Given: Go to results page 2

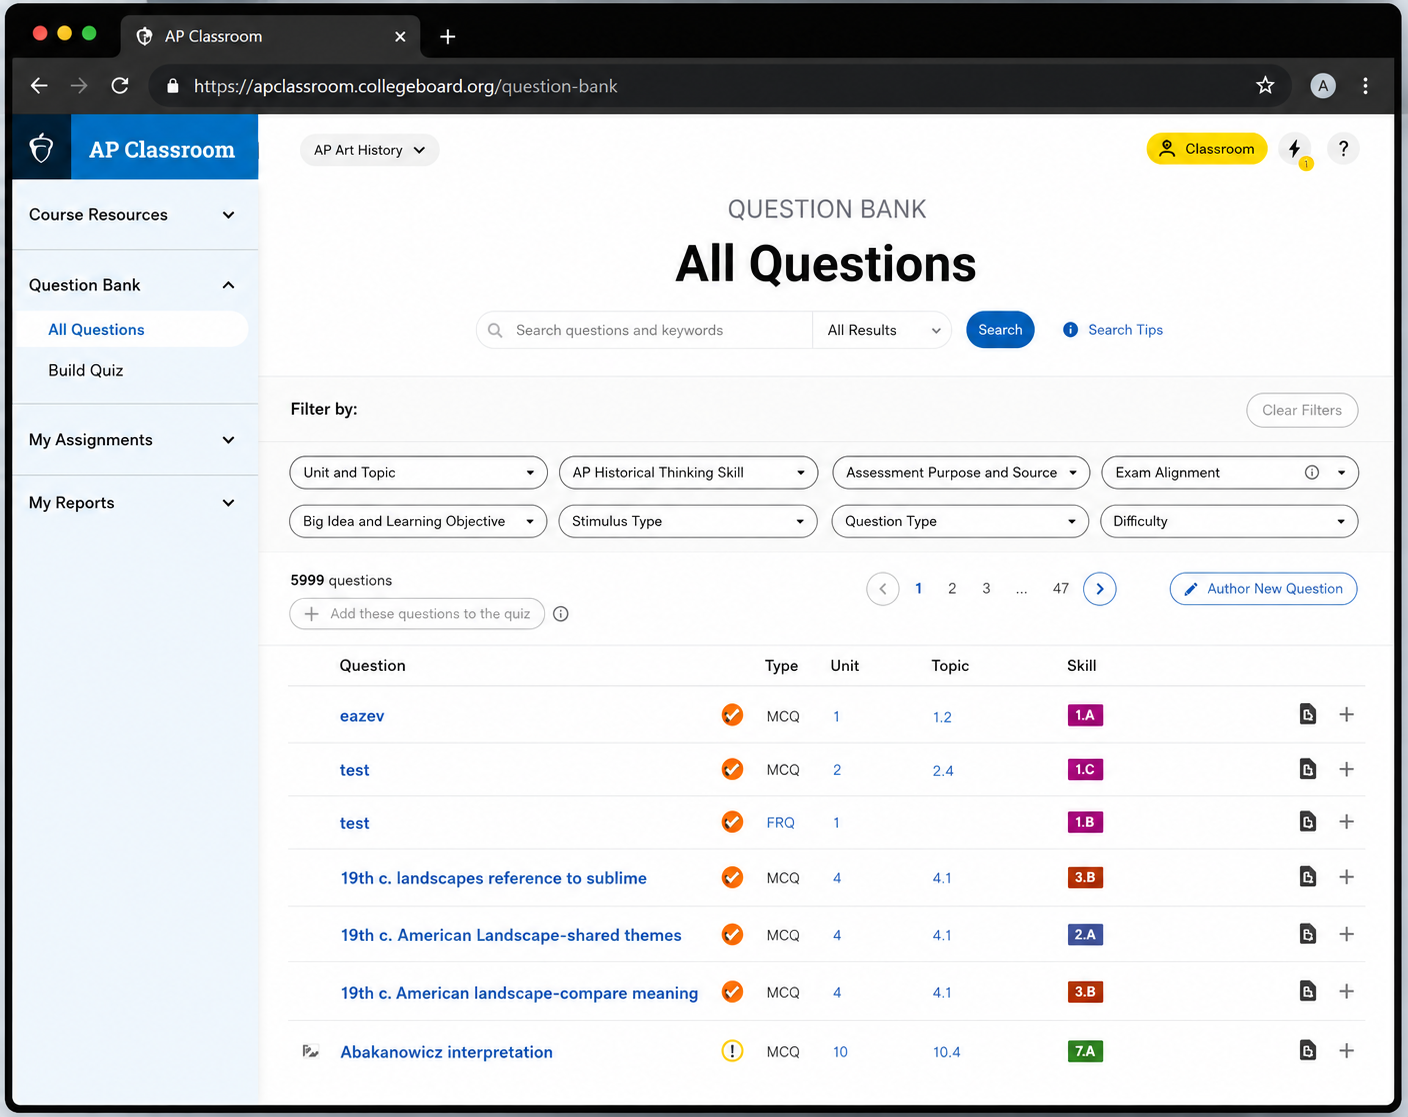Looking at the screenshot, I should click(952, 589).
